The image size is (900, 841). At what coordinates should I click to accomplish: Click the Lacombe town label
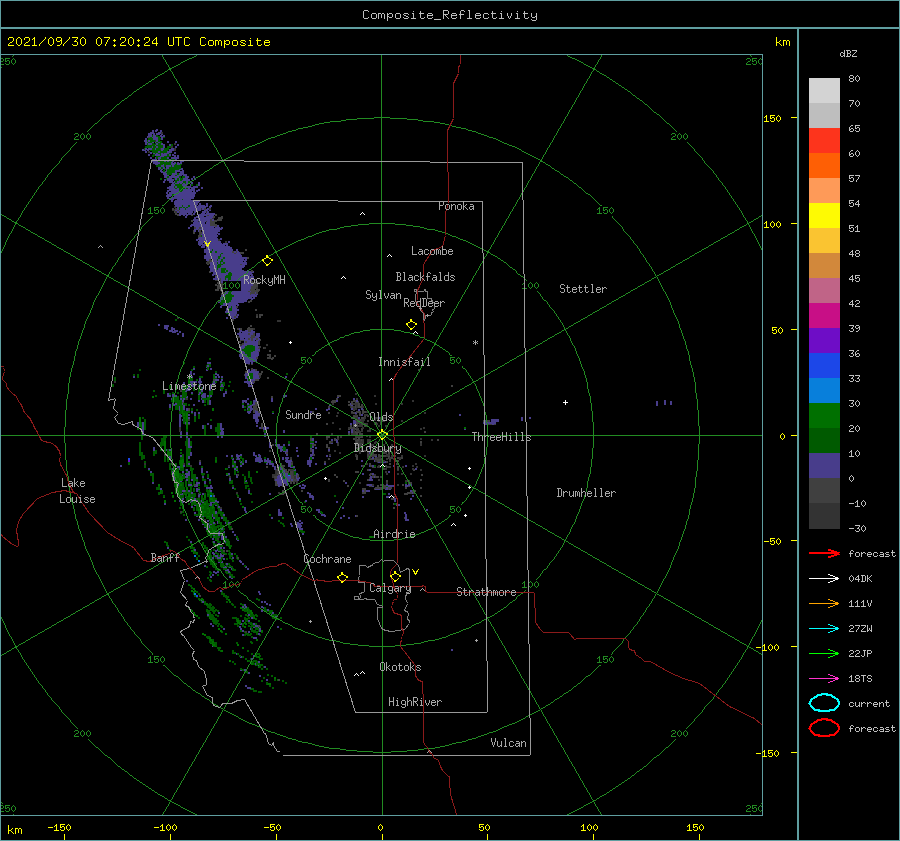coord(432,251)
